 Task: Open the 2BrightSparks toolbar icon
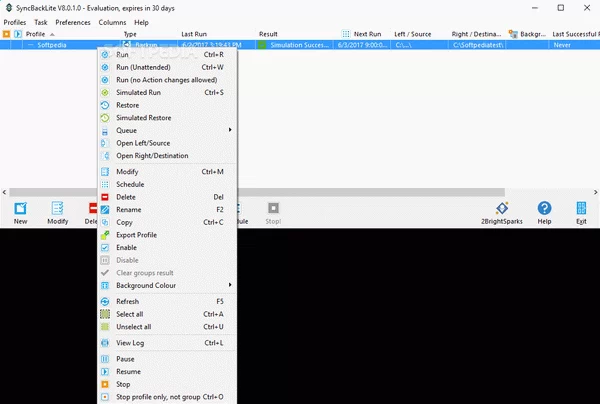point(502,211)
